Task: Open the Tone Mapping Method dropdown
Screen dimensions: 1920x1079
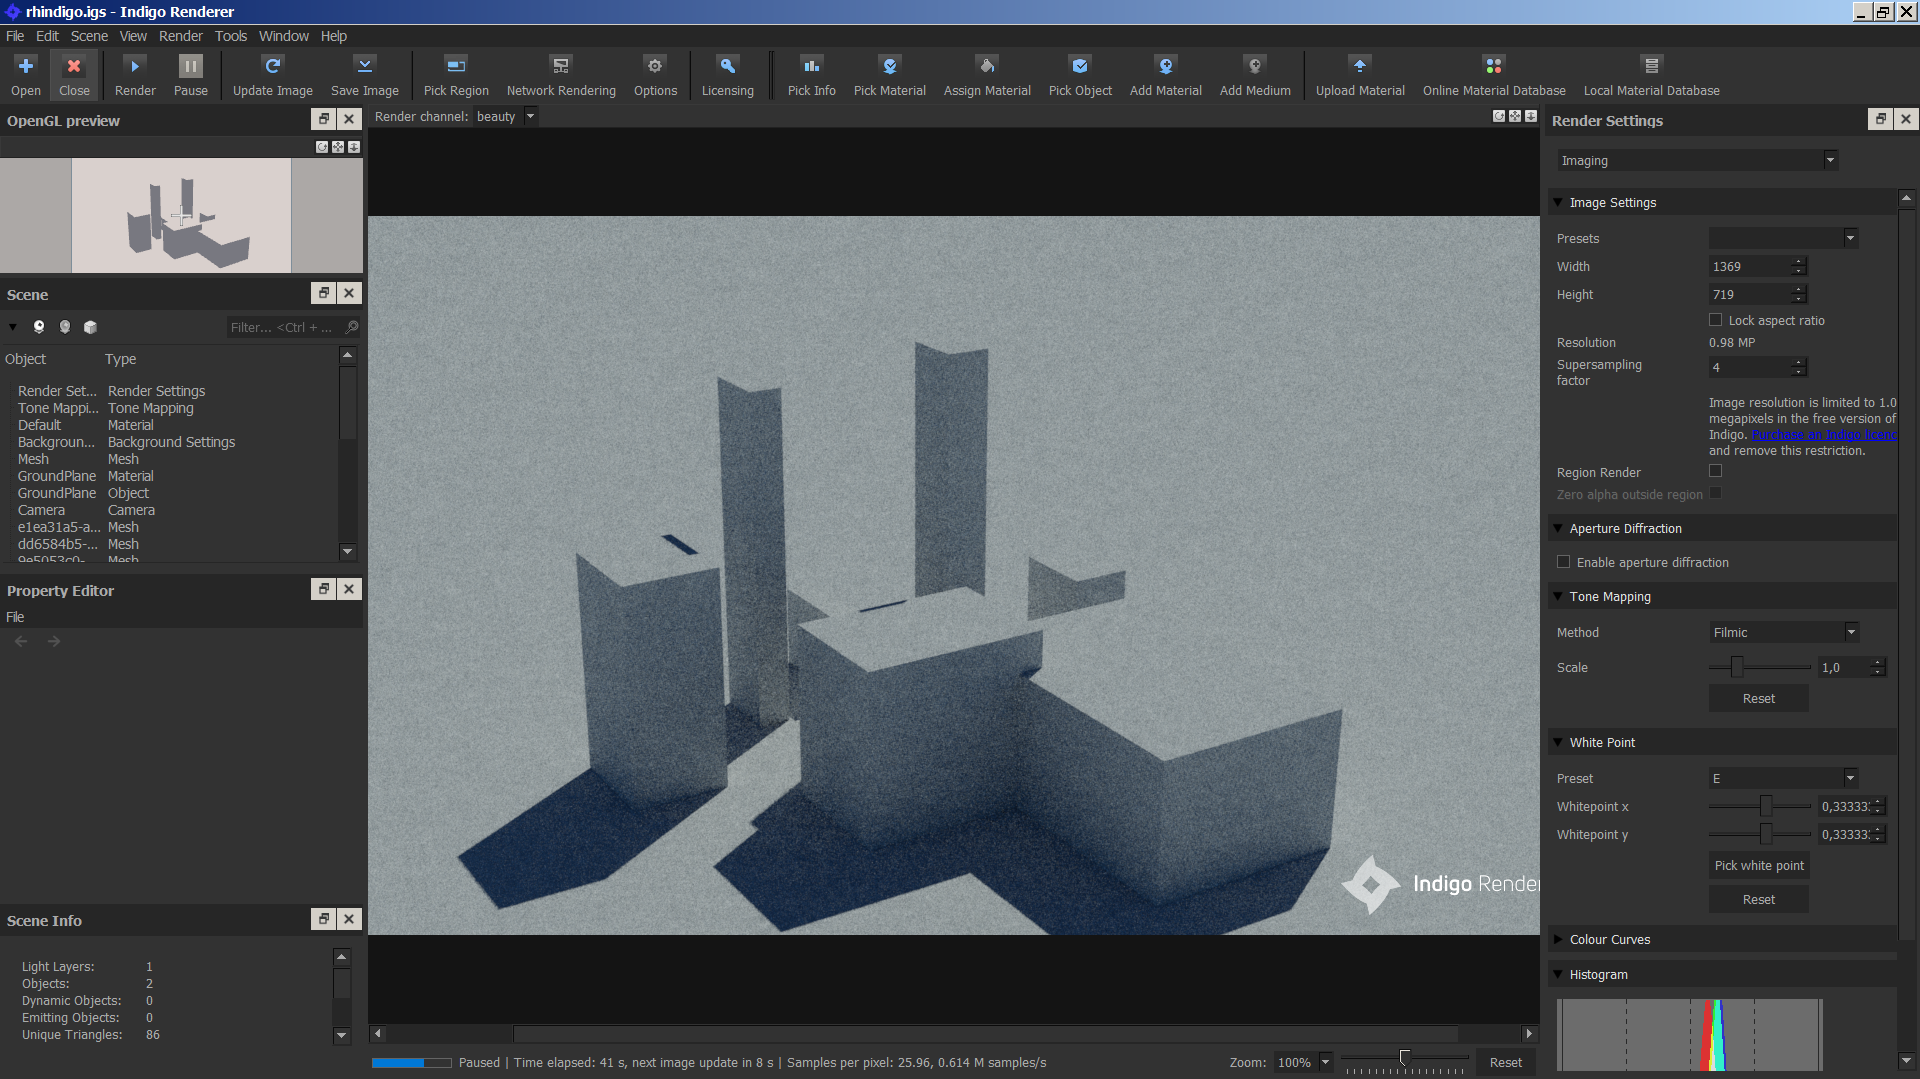Action: (x=1783, y=632)
